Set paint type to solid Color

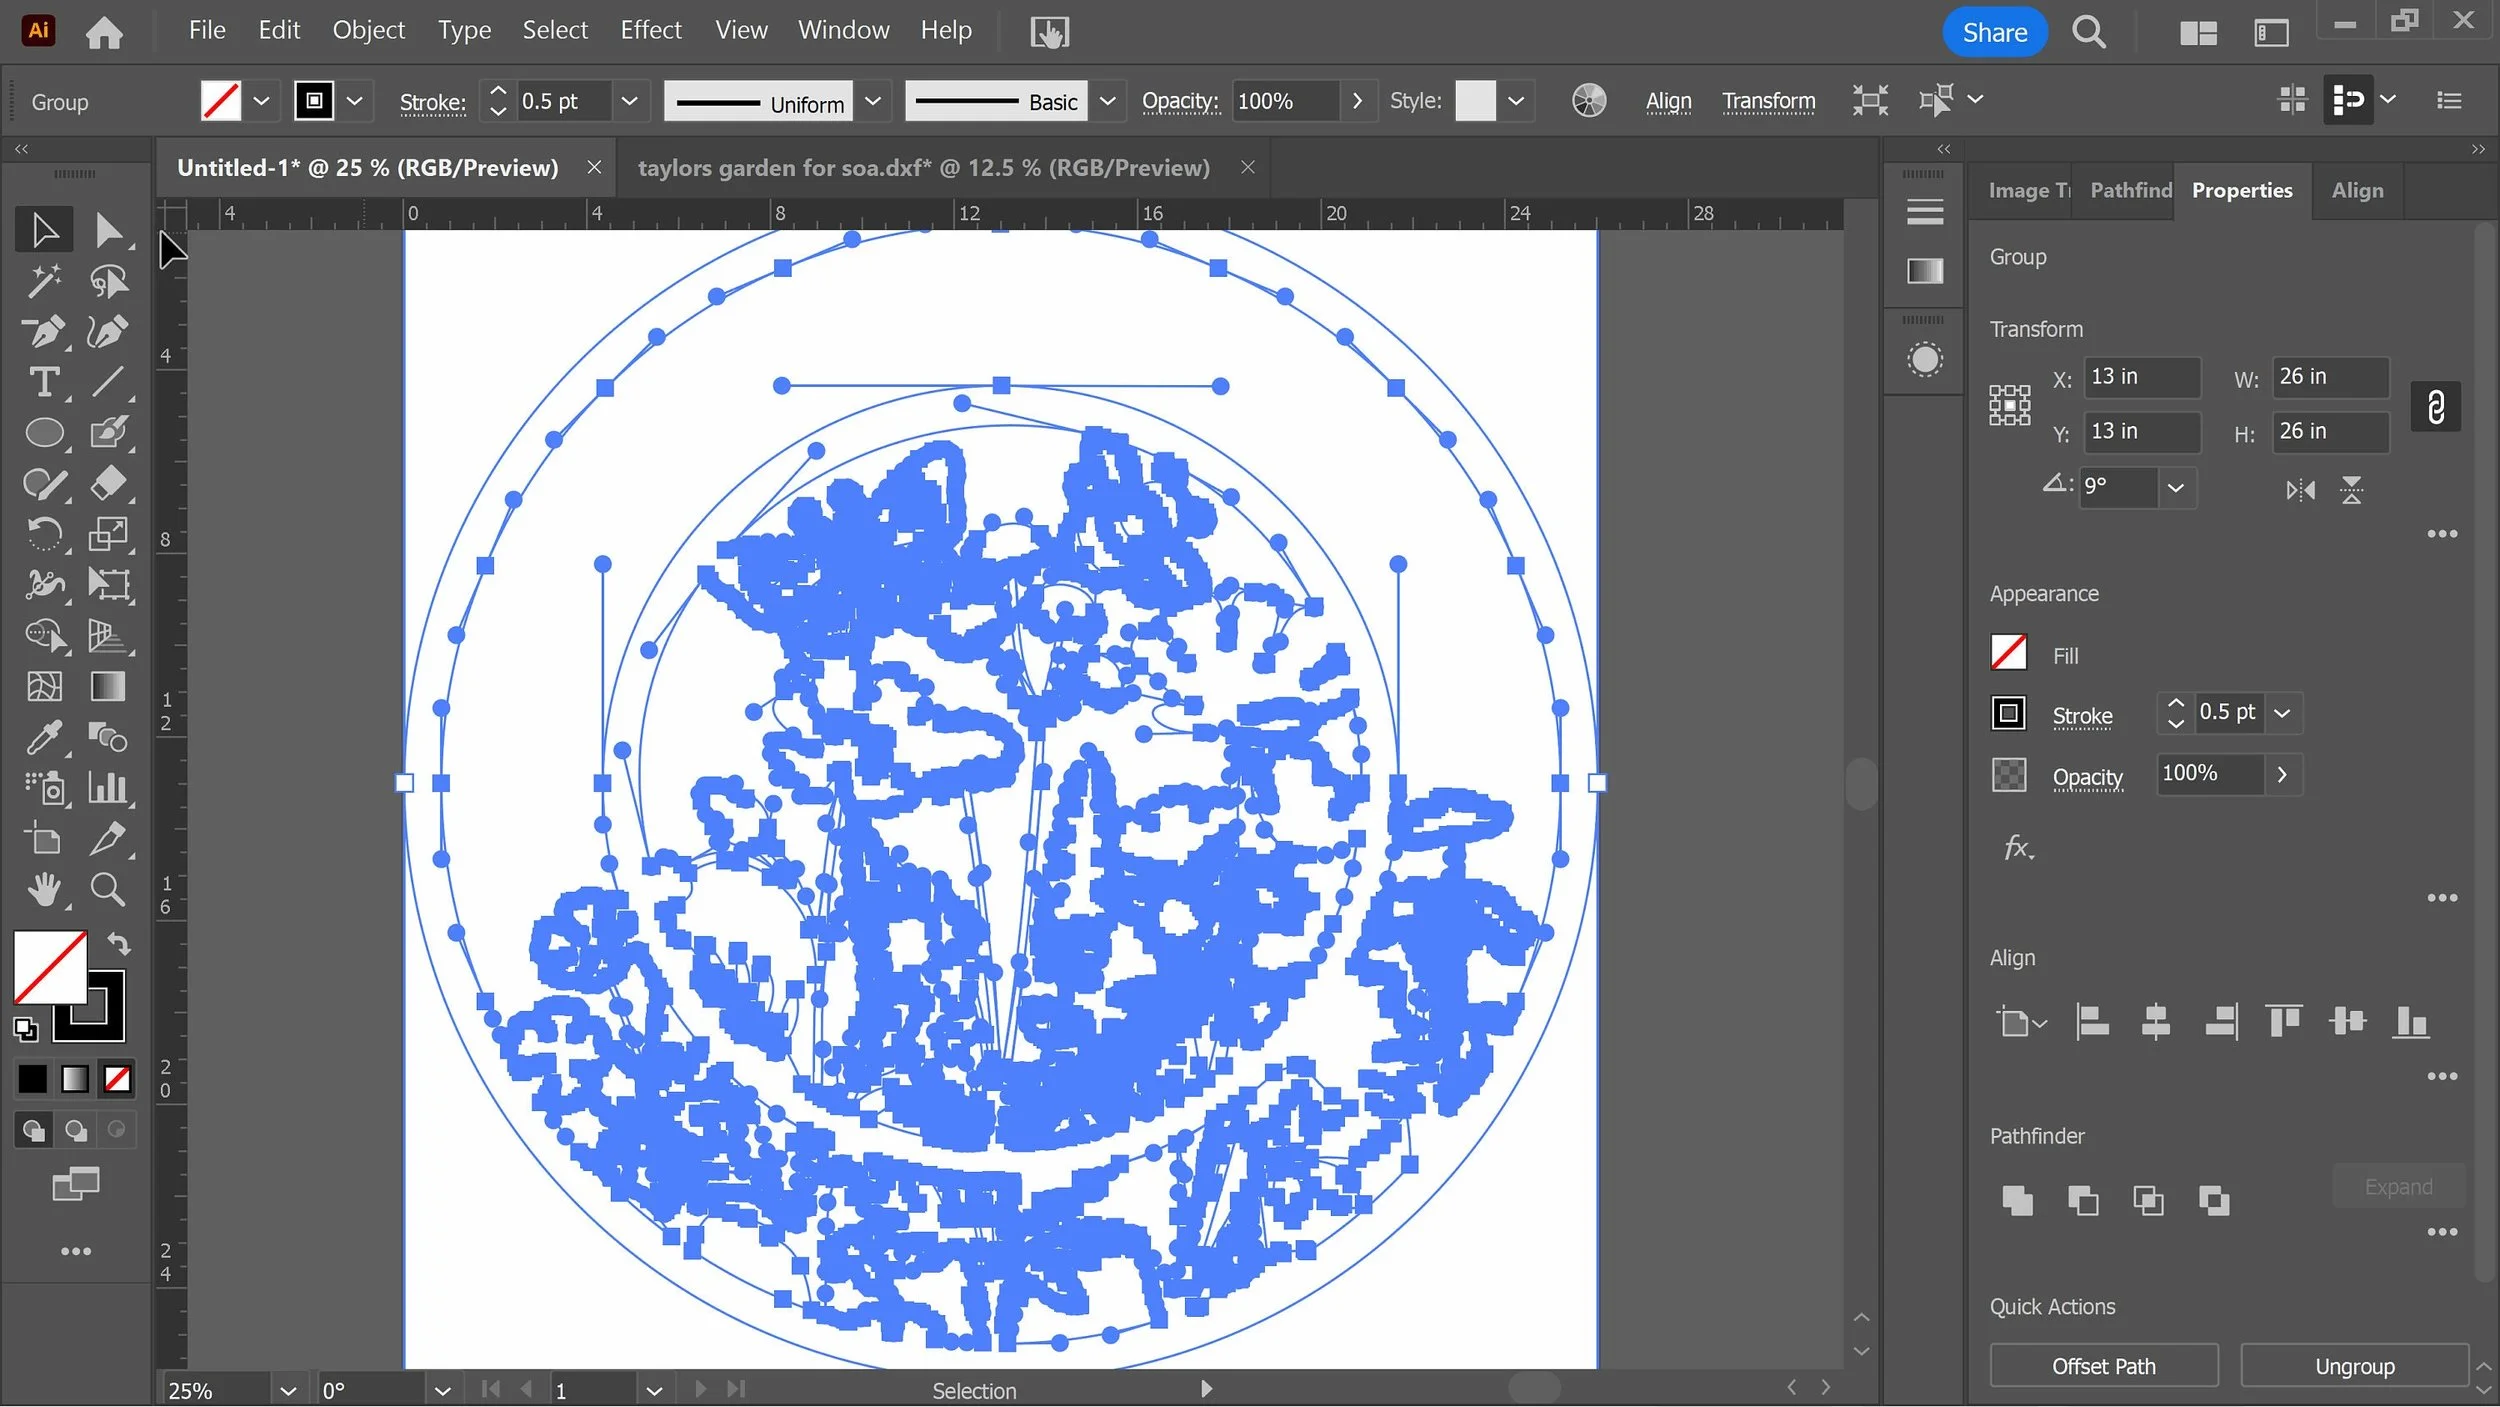tap(32, 1079)
